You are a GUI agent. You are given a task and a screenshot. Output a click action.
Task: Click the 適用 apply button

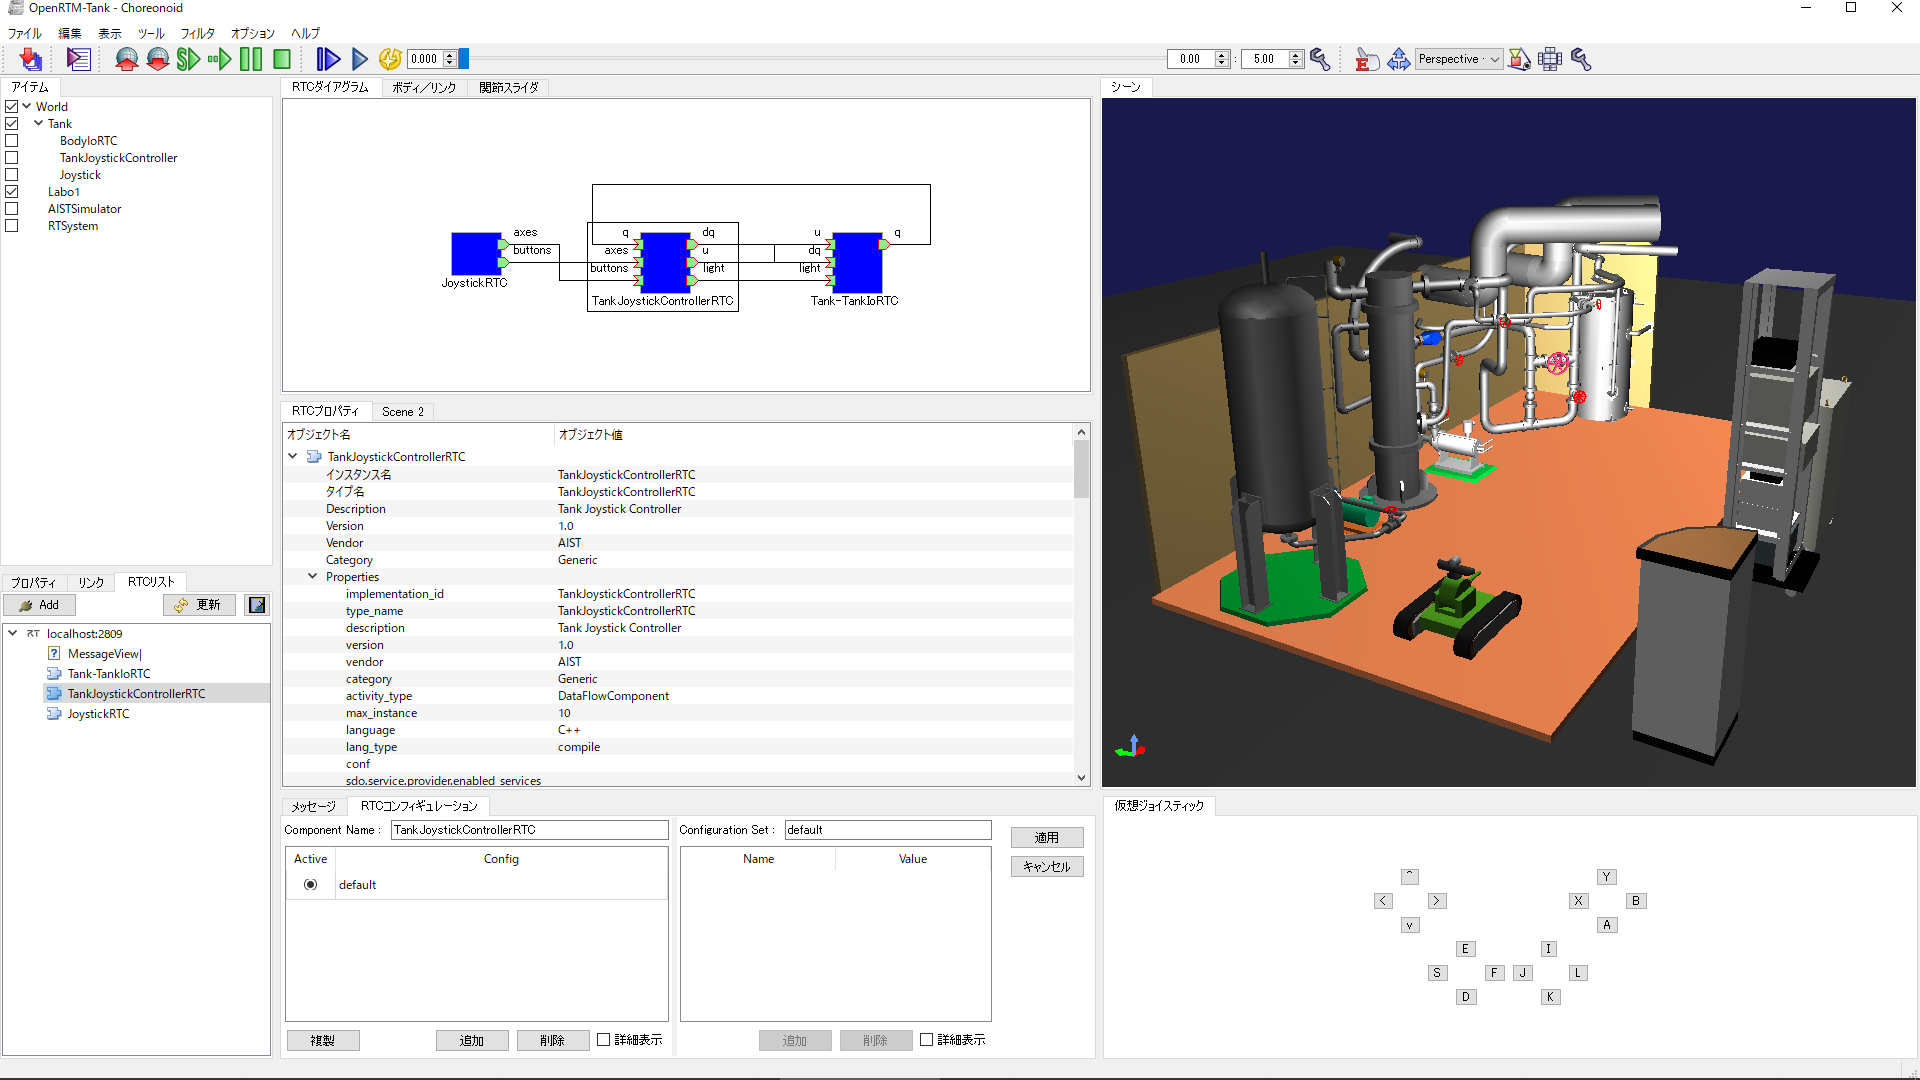[x=1046, y=838]
